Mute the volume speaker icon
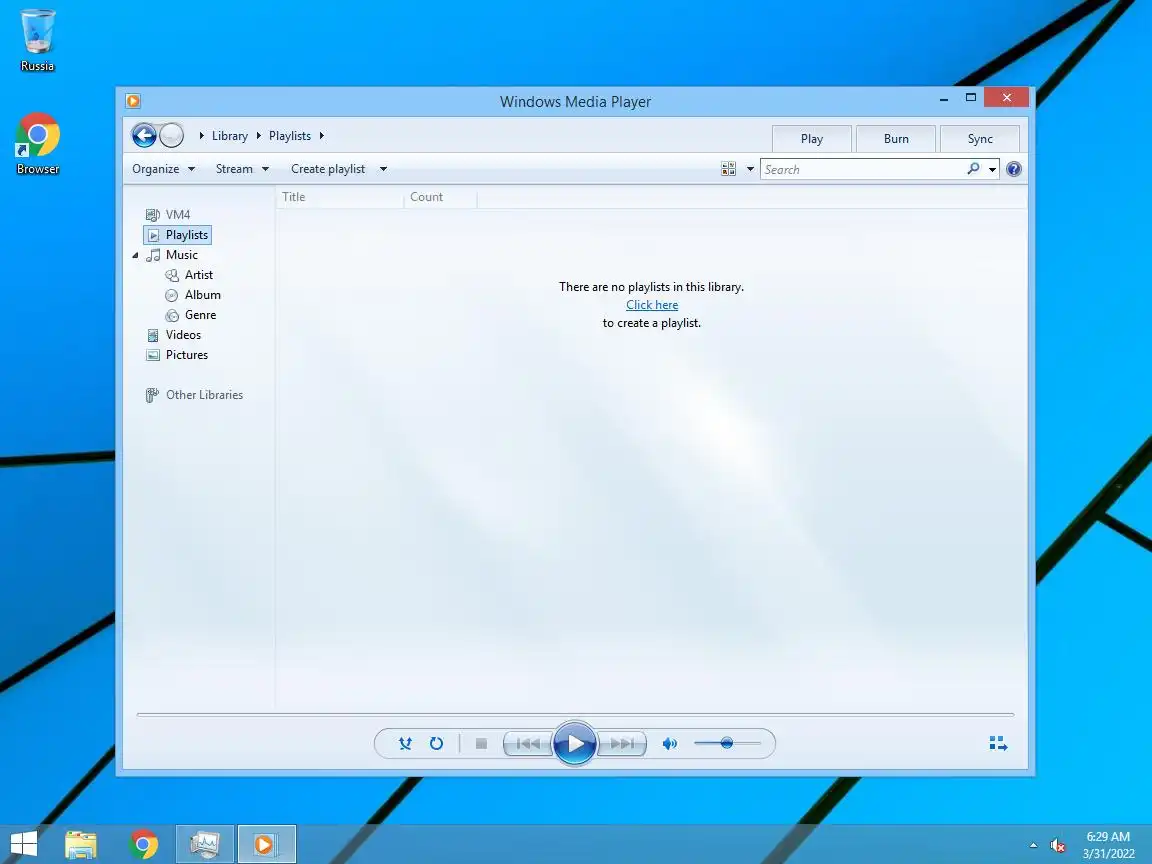The width and height of the screenshot is (1152, 864). click(669, 744)
